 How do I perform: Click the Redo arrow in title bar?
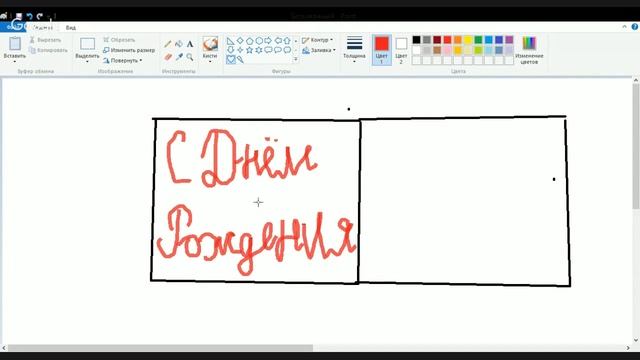point(40,16)
